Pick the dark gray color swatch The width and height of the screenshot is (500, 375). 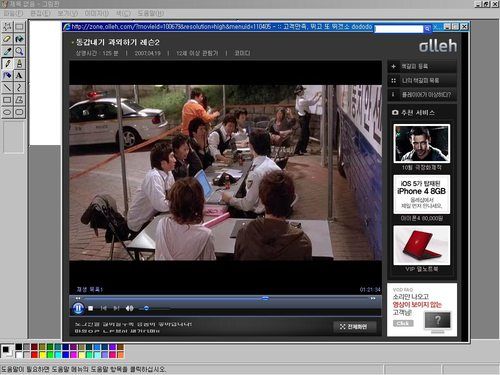click(27, 347)
